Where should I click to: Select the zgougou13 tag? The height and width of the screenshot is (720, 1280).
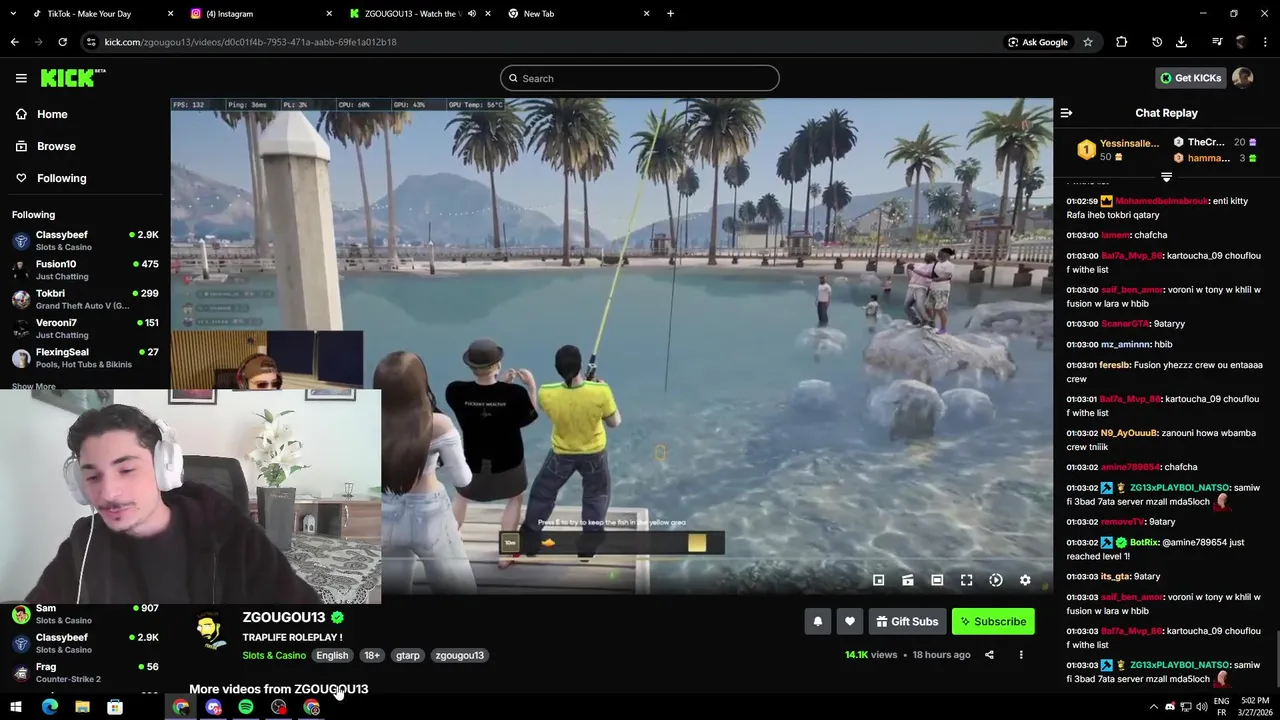(x=460, y=656)
